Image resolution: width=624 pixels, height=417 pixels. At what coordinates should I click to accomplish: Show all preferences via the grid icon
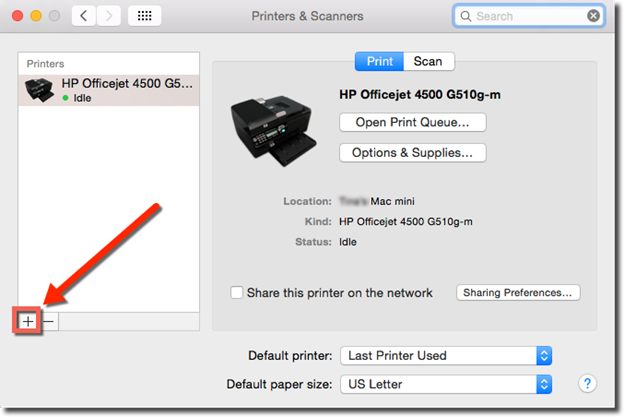[x=144, y=16]
